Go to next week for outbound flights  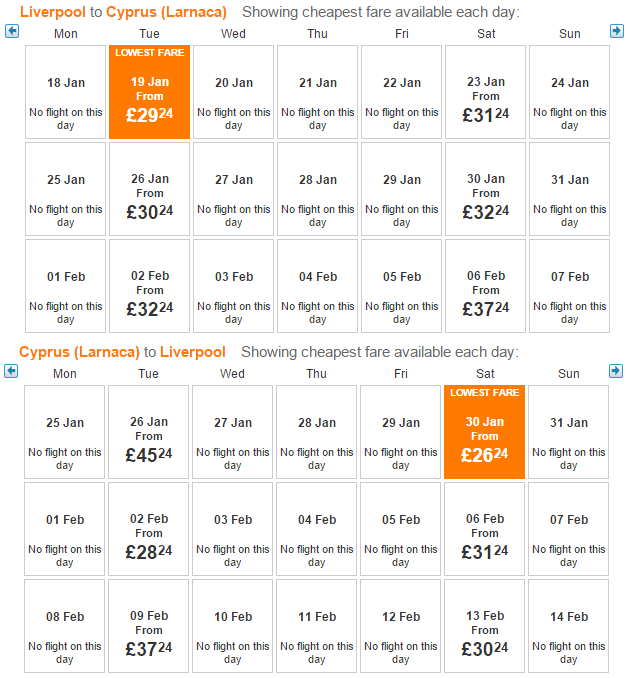(616, 31)
